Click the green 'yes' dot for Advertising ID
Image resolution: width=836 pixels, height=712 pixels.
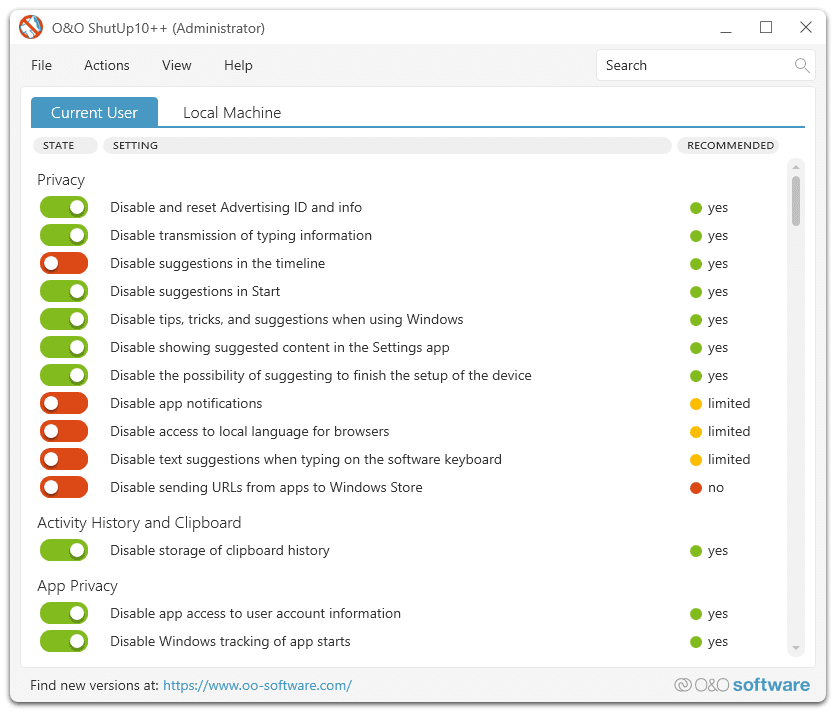click(696, 208)
